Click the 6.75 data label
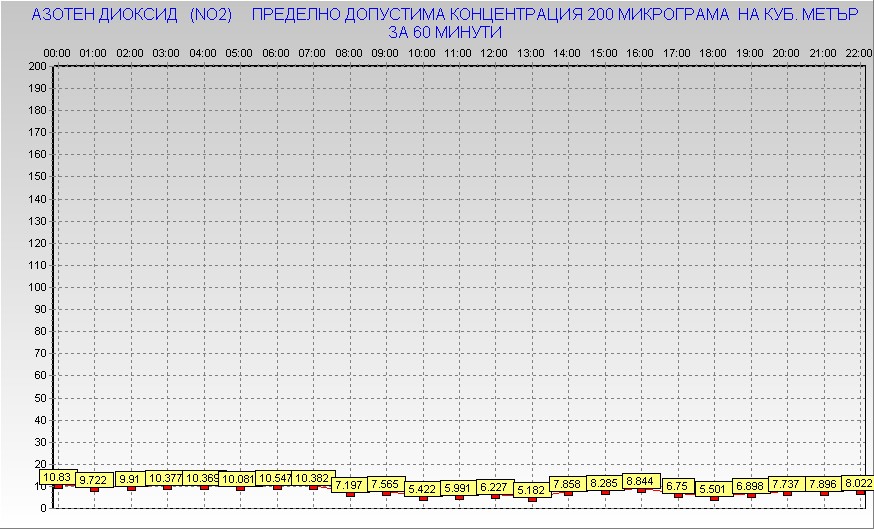 point(677,486)
